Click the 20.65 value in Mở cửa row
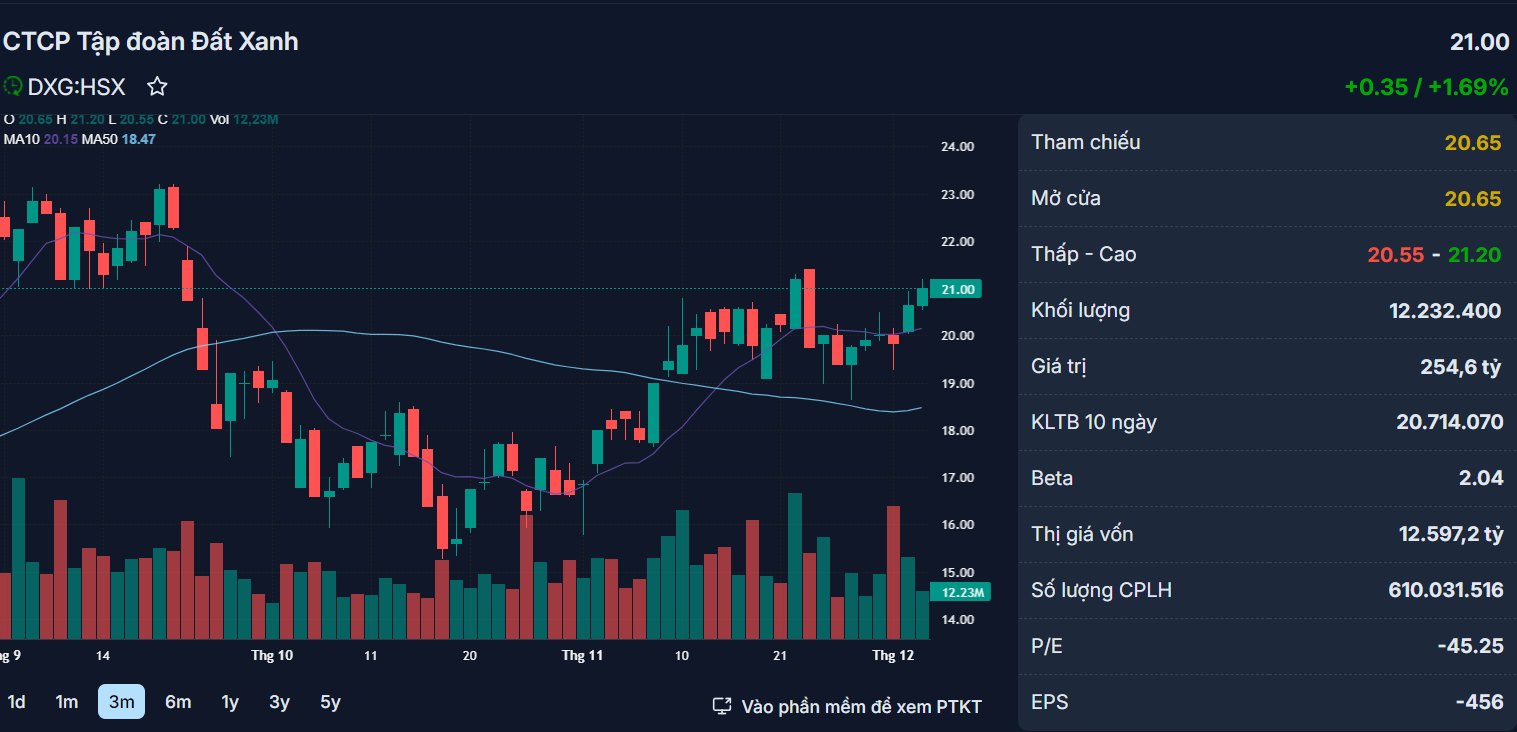 click(1473, 199)
